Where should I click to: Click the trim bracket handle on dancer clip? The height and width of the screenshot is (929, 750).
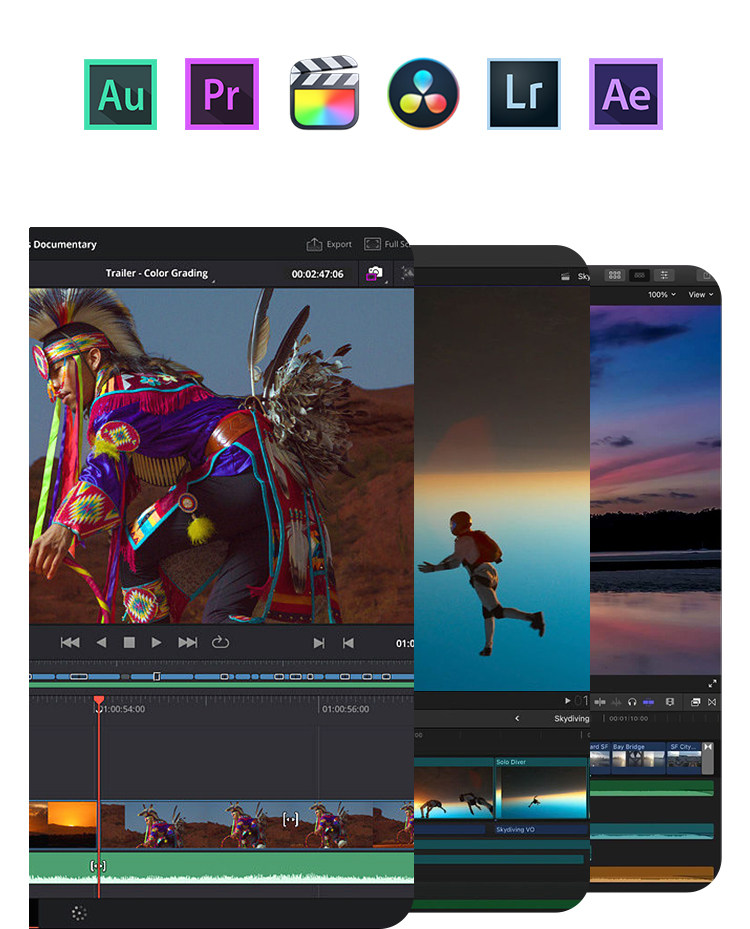290,819
